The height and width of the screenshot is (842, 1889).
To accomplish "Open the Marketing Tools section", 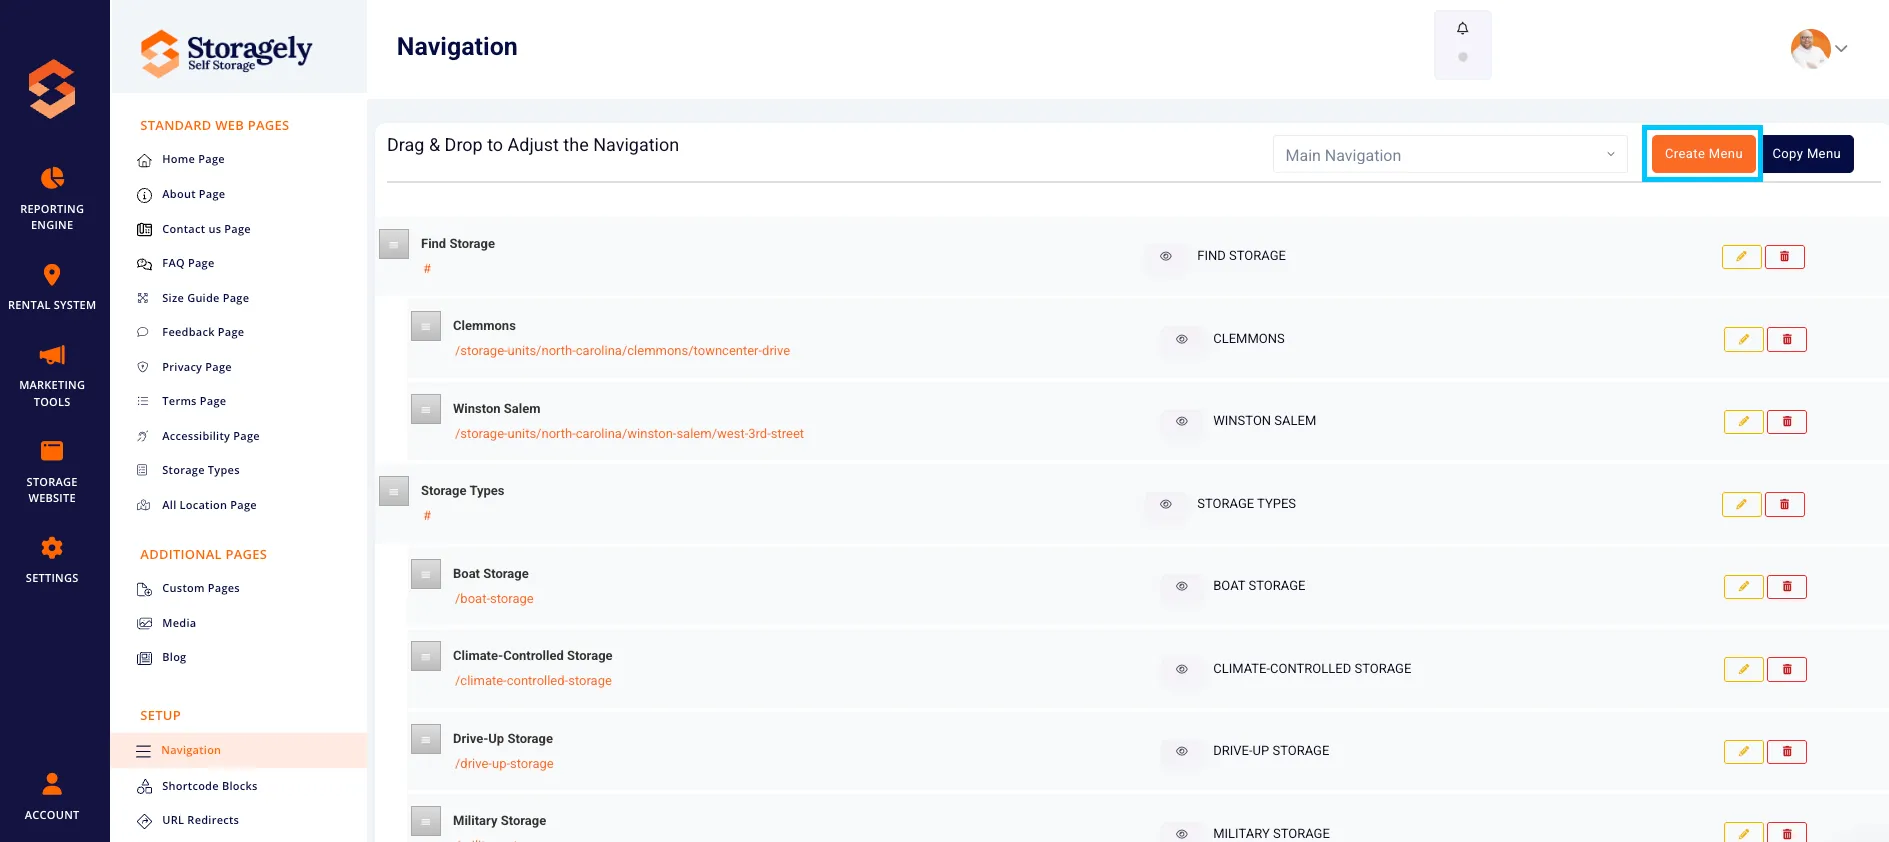I will [52, 376].
